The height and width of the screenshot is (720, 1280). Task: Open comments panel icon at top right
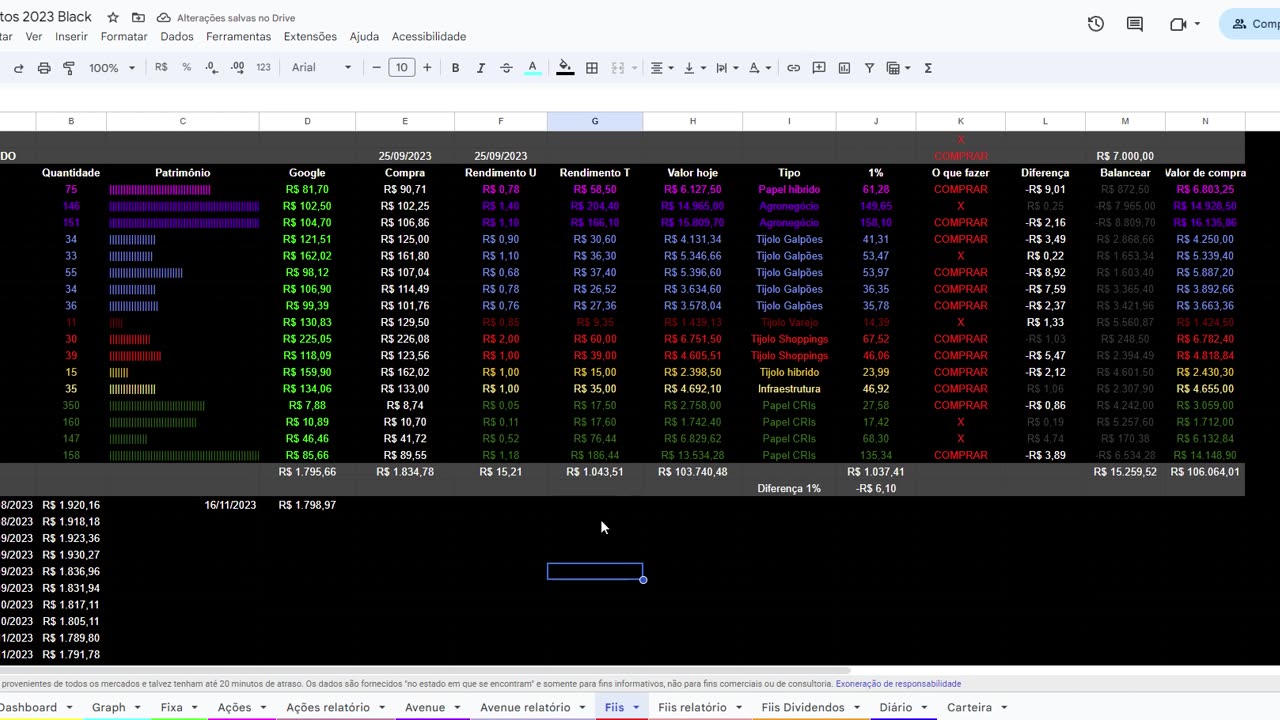click(1135, 24)
